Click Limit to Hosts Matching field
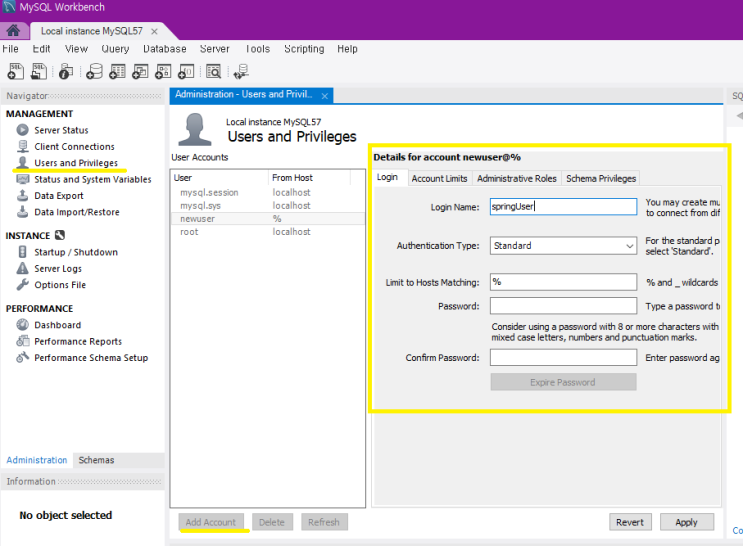Image resolution: width=743 pixels, height=546 pixels. coord(563,282)
